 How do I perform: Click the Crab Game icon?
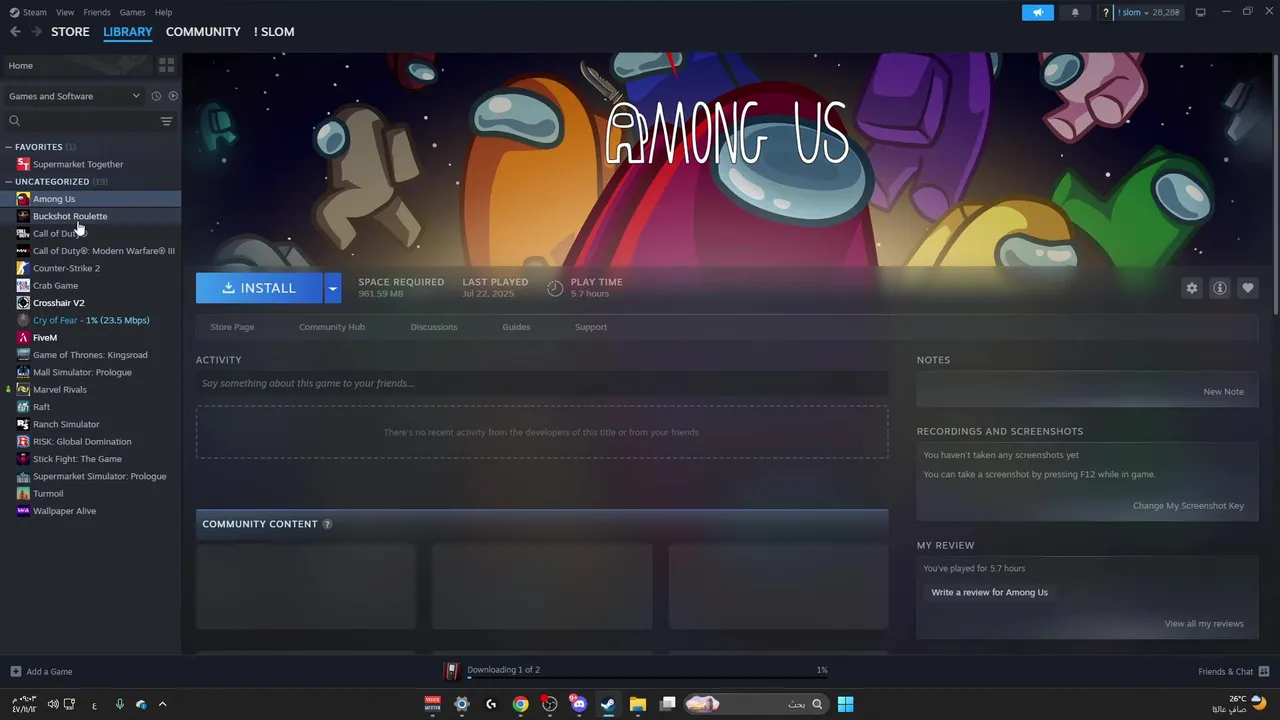click(23, 286)
